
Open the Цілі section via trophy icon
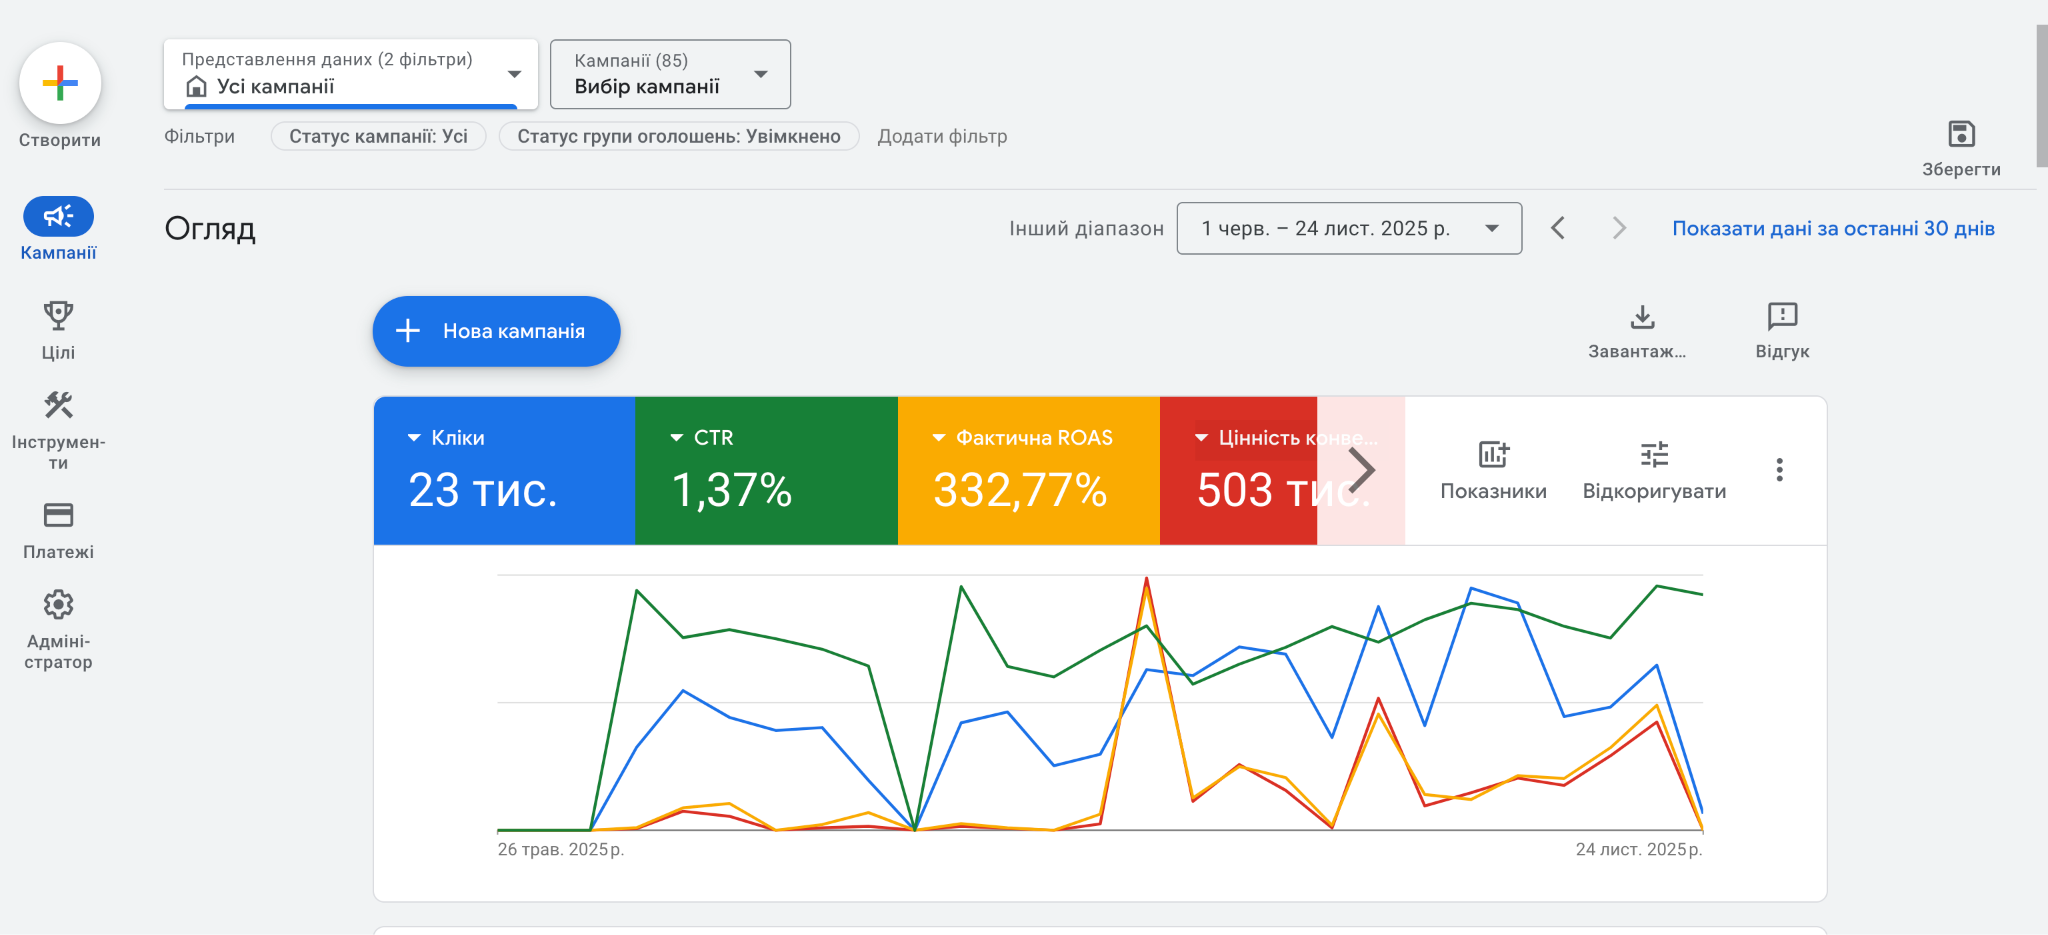(x=59, y=315)
